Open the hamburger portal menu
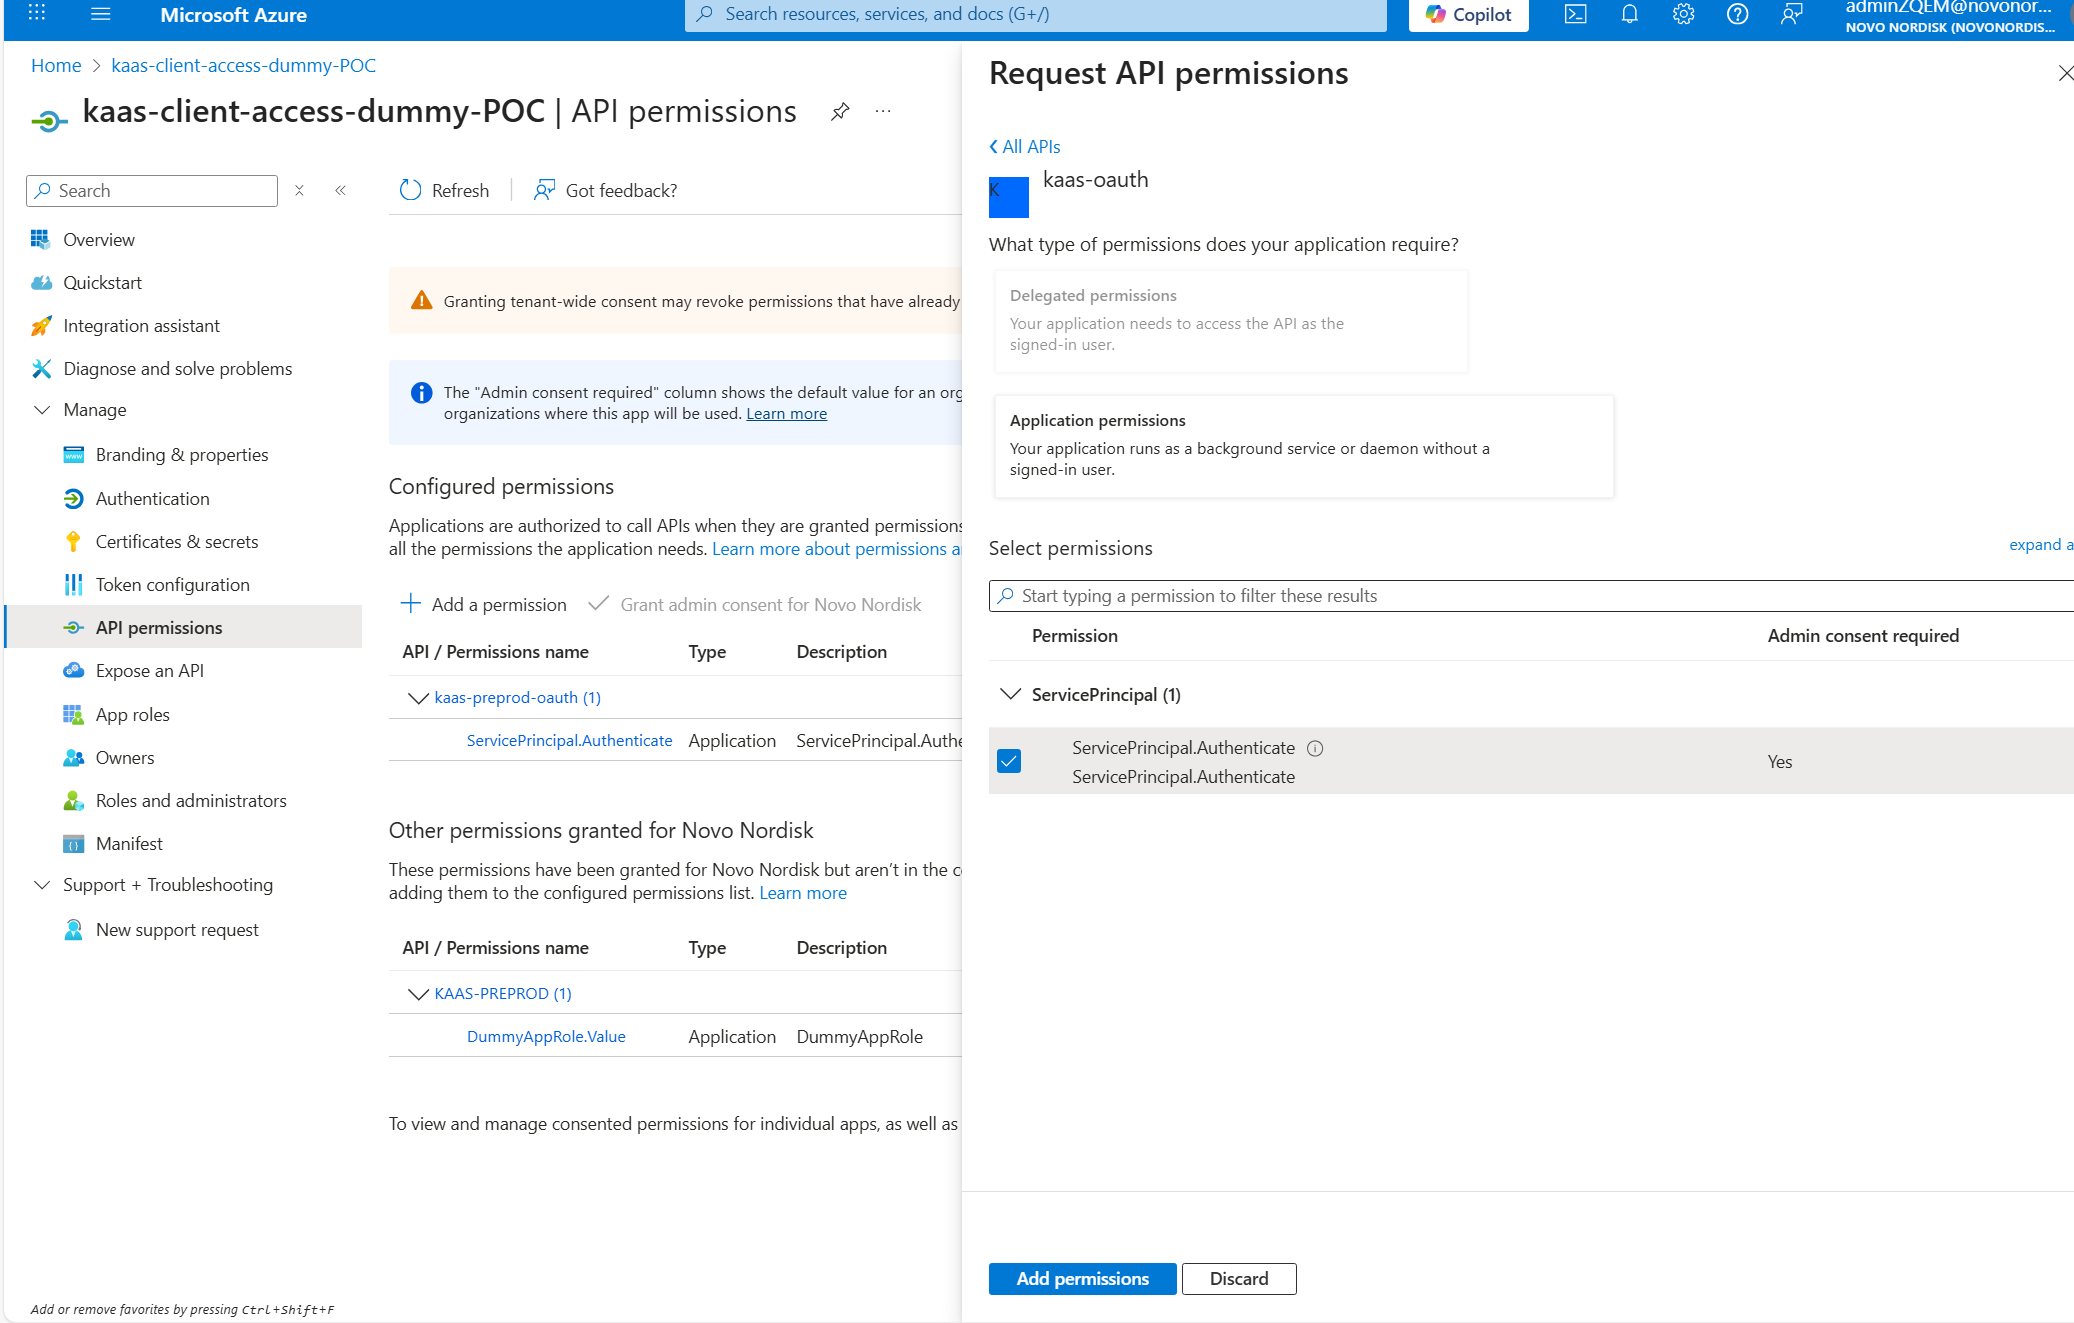Screen dimensions: 2074x1323 click(101, 14)
